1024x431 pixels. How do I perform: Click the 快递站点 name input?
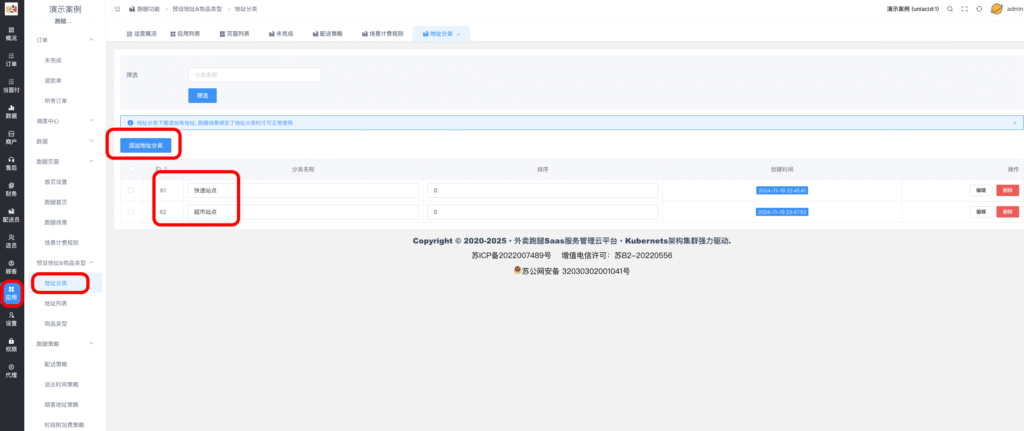[x=303, y=191]
